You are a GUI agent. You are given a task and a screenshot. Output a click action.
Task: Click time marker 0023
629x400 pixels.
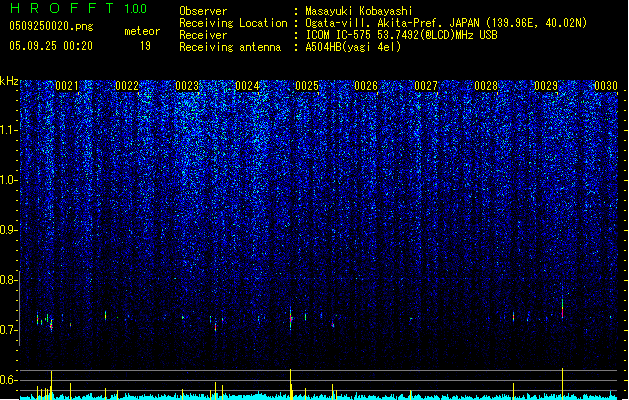coord(187,86)
